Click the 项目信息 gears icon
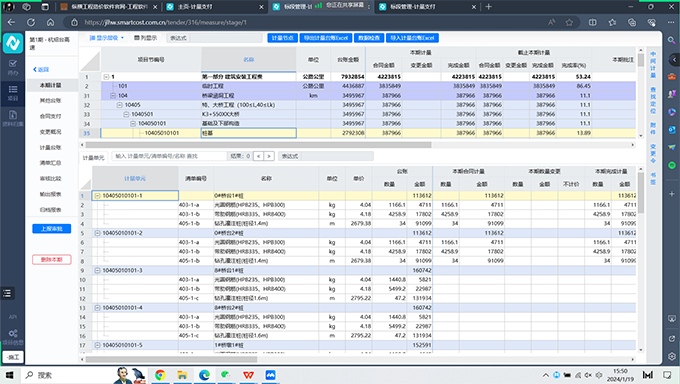This screenshot has width=680, height=384. [13, 337]
